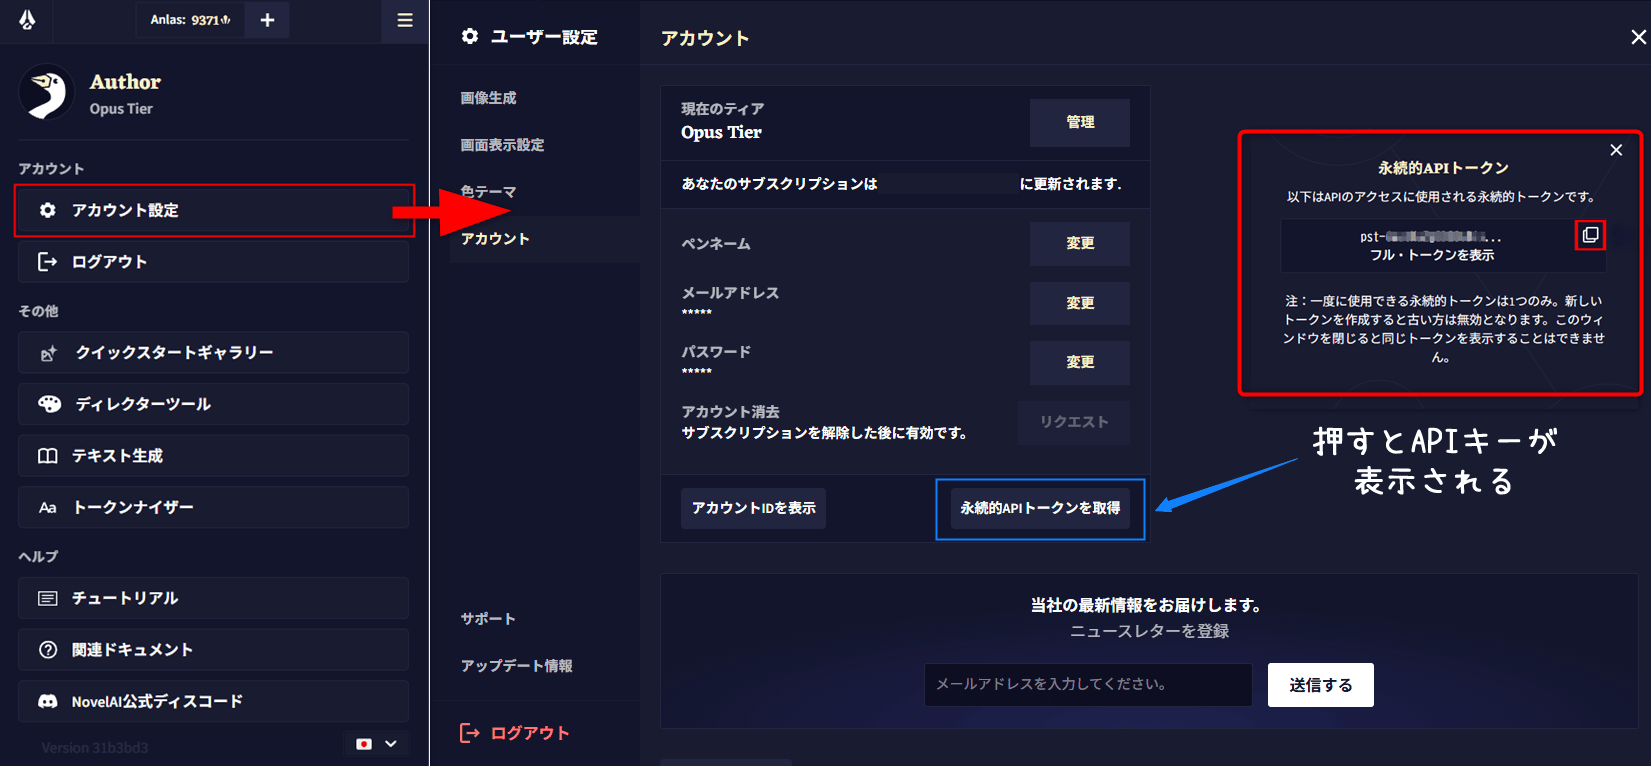Click the Anlas balance counter
This screenshot has width=1651, height=766.
click(190, 20)
